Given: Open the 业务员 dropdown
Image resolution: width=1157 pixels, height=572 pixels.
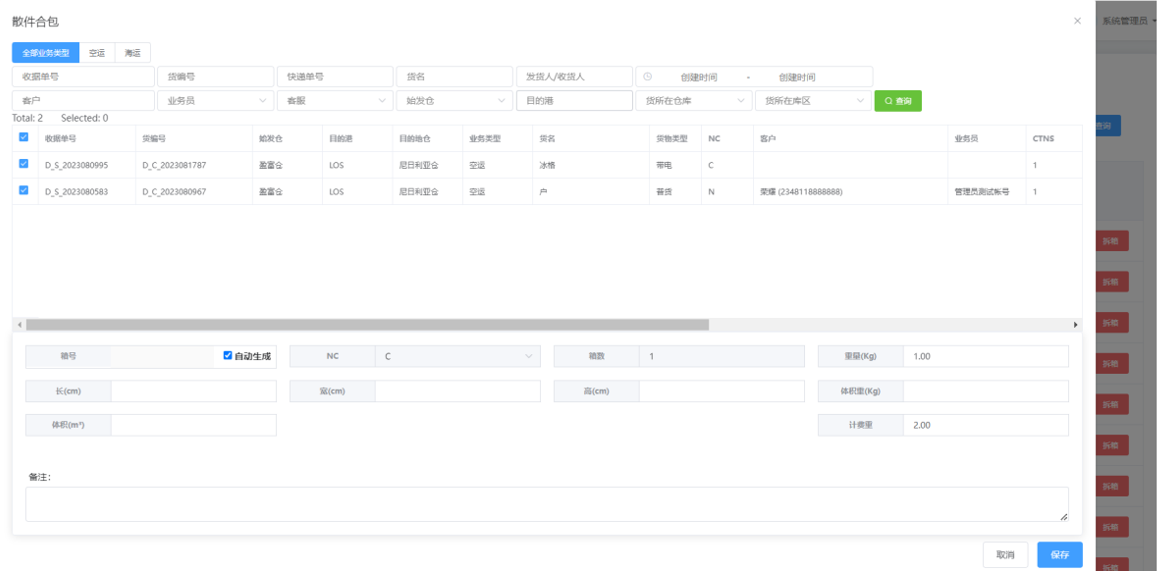Looking at the screenshot, I should [215, 100].
